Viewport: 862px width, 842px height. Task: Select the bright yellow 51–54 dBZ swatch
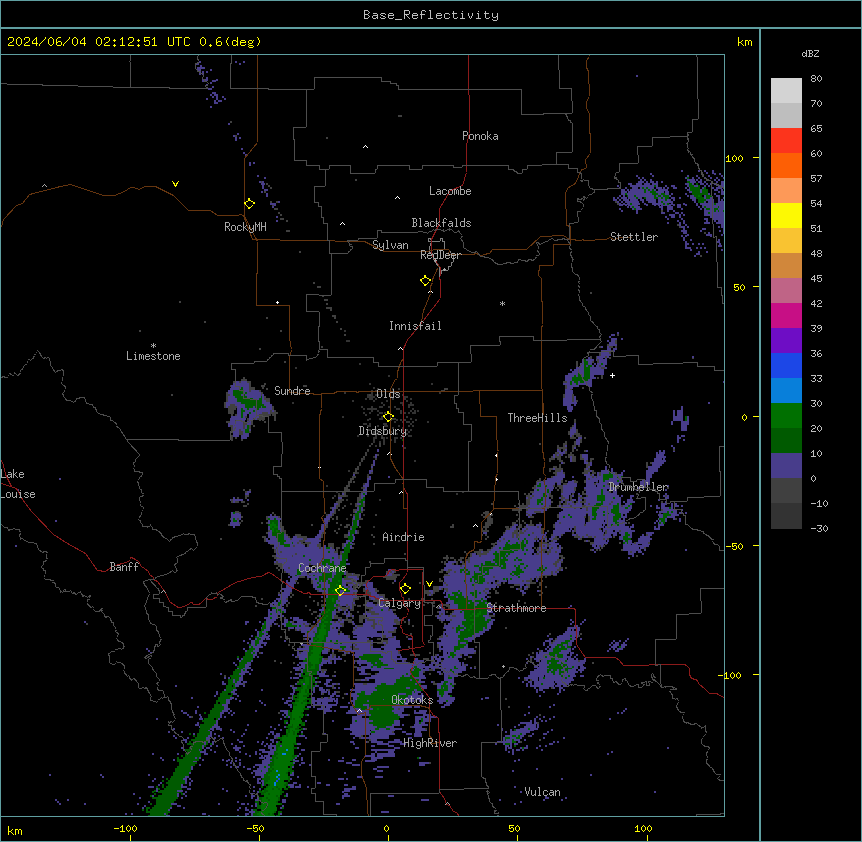tap(786, 215)
